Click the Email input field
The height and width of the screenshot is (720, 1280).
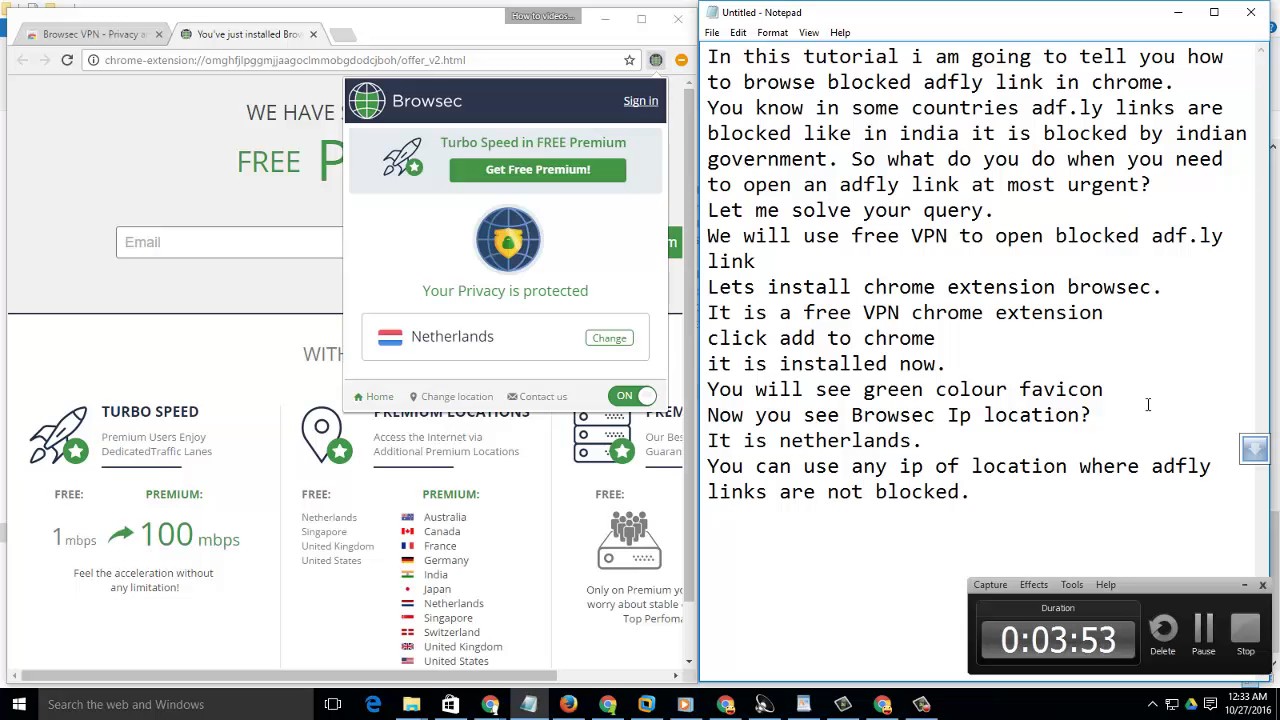229,242
